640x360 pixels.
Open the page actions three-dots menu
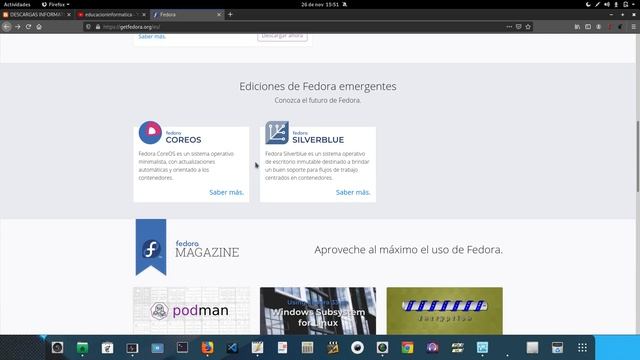(509, 27)
